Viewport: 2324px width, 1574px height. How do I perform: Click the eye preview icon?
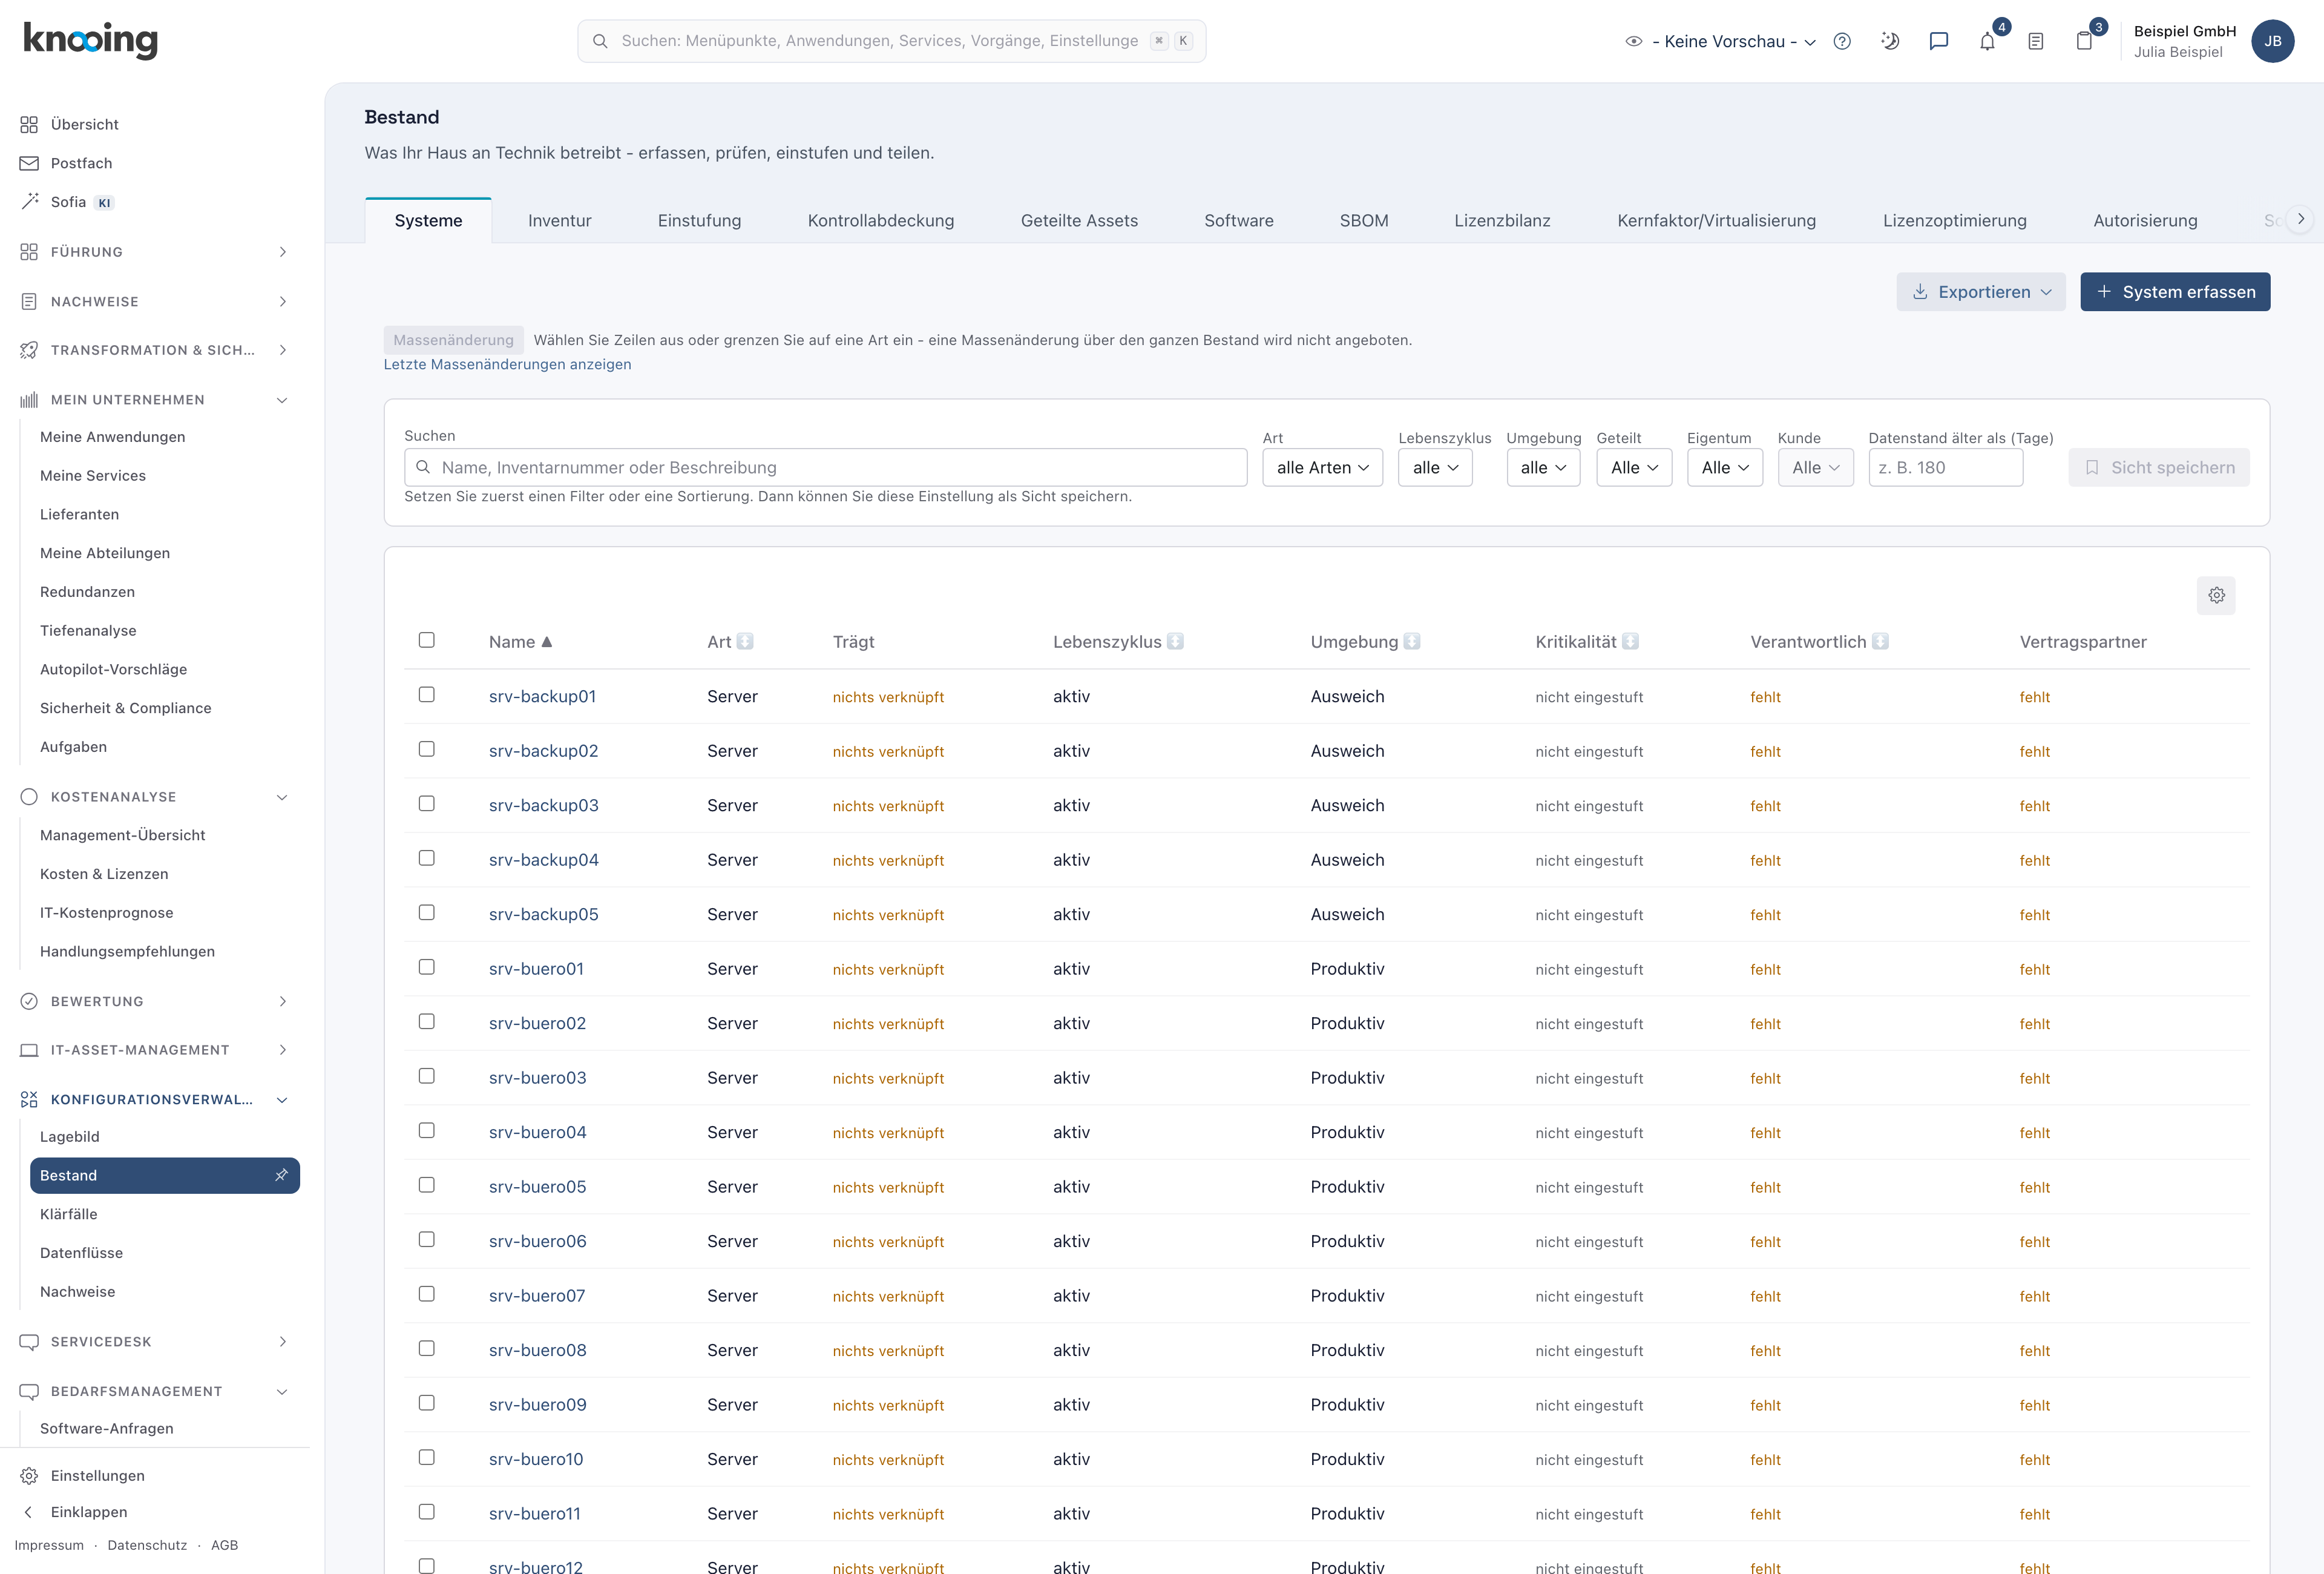pos(1634,41)
